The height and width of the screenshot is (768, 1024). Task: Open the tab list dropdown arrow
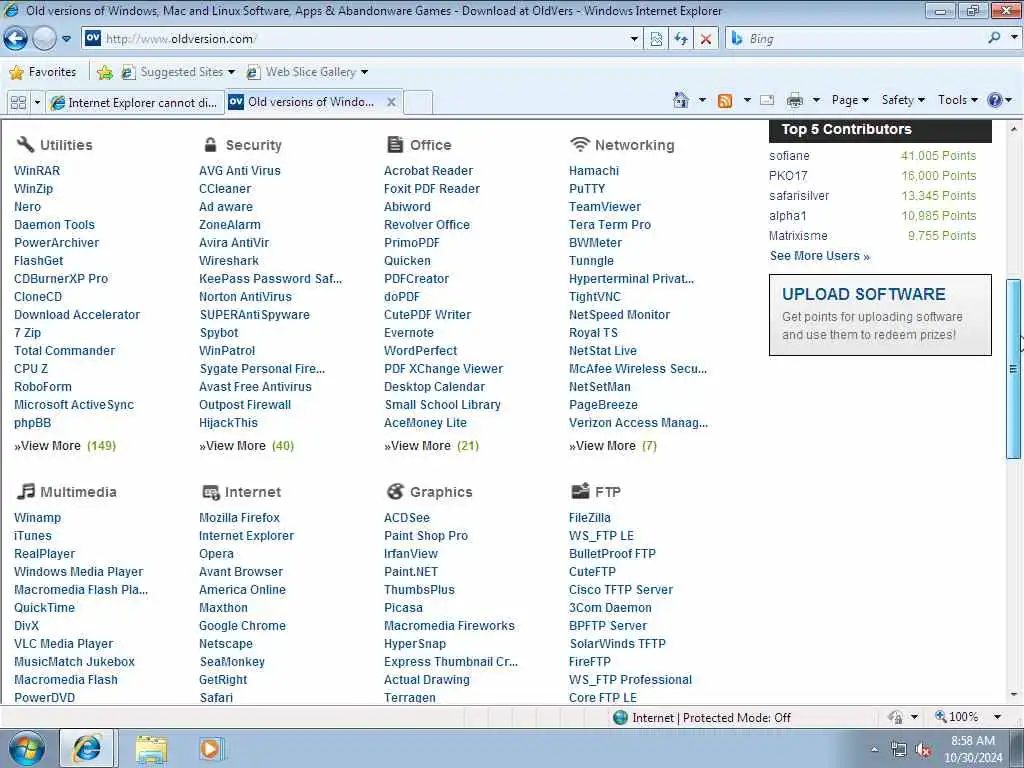37,103
